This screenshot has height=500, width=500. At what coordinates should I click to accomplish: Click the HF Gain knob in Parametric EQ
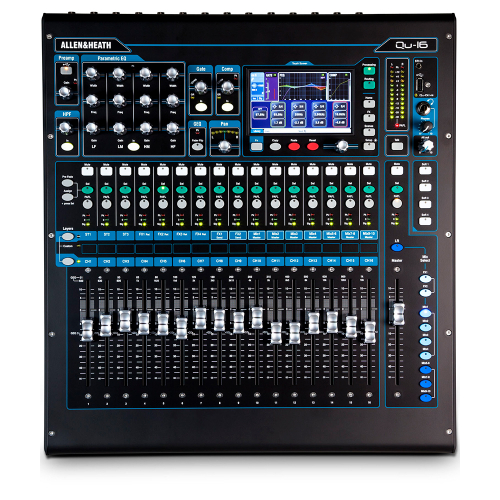172,128
